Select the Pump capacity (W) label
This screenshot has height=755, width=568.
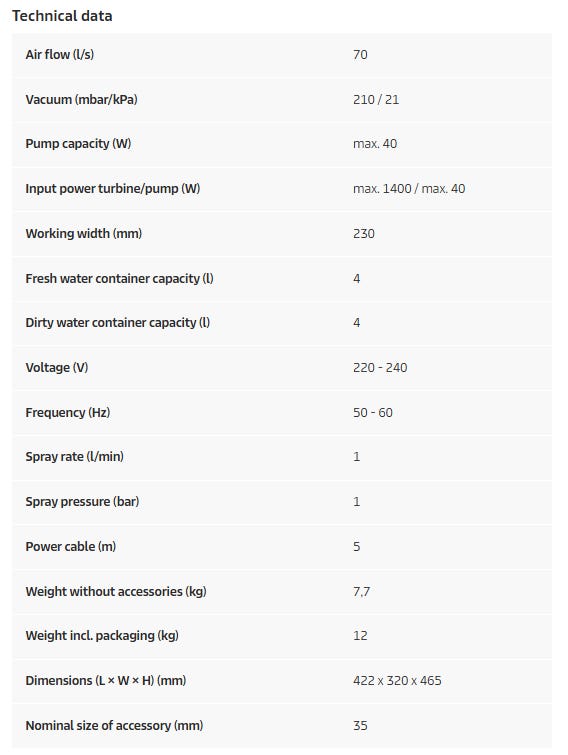click(x=78, y=143)
